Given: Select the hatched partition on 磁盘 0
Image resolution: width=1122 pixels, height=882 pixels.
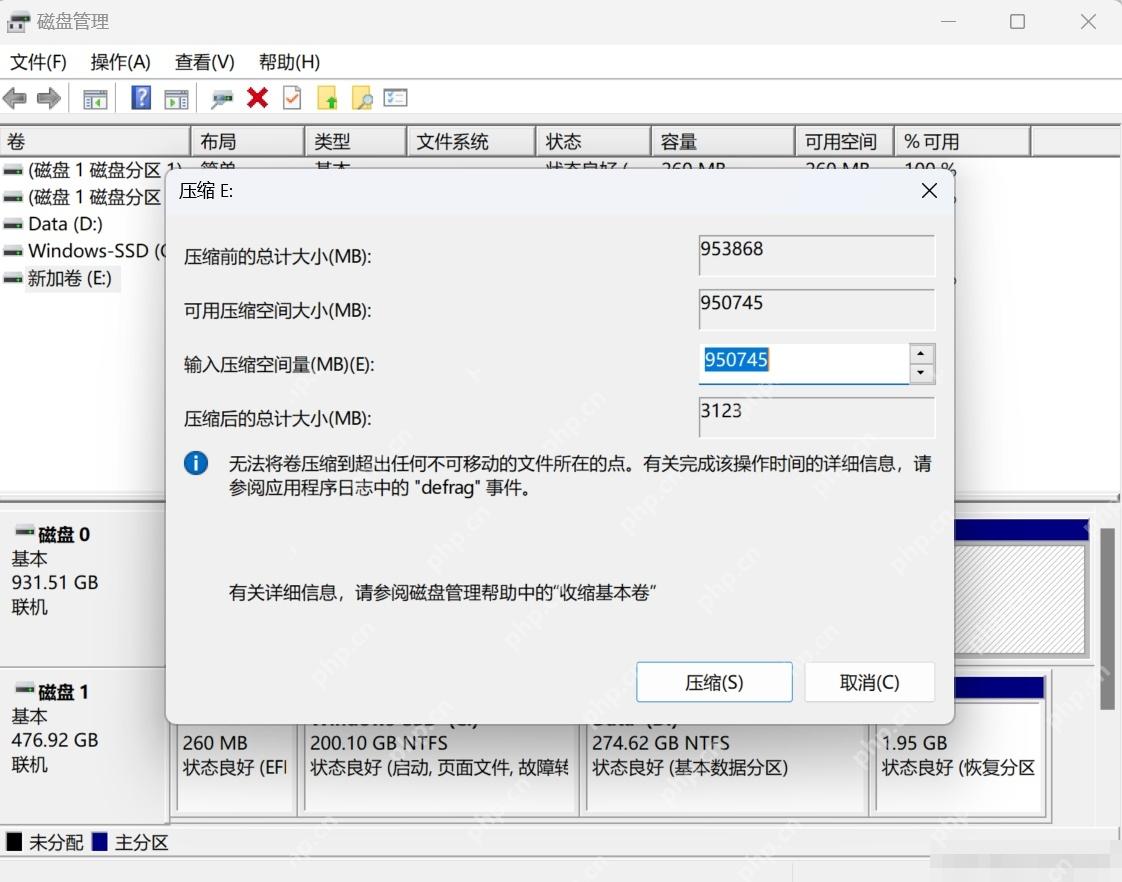Looking at the screenshot, I should [1021, 599].
